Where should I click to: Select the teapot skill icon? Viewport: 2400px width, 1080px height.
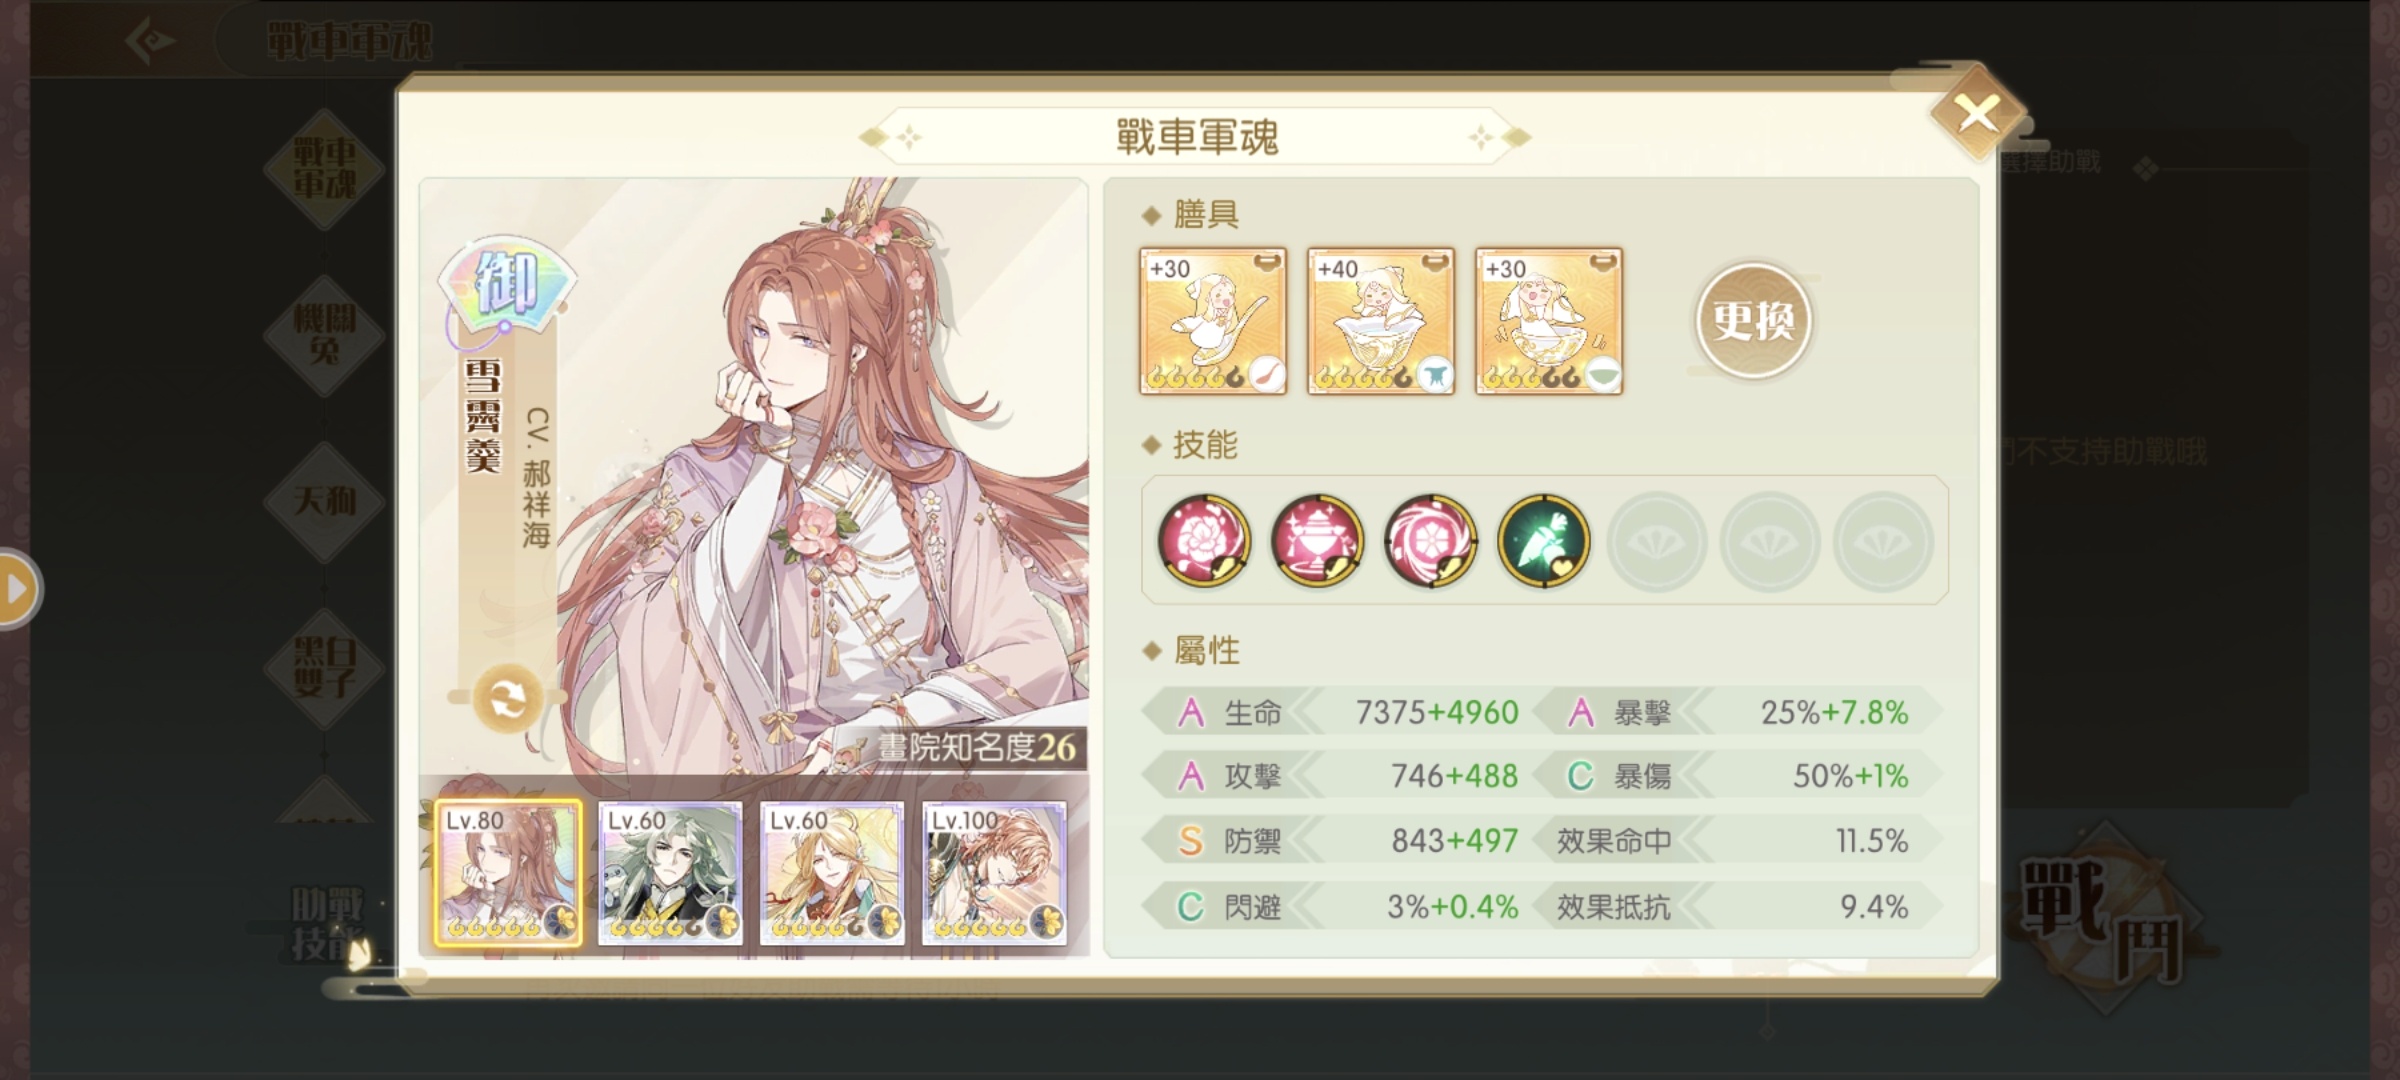(1317, 540)
